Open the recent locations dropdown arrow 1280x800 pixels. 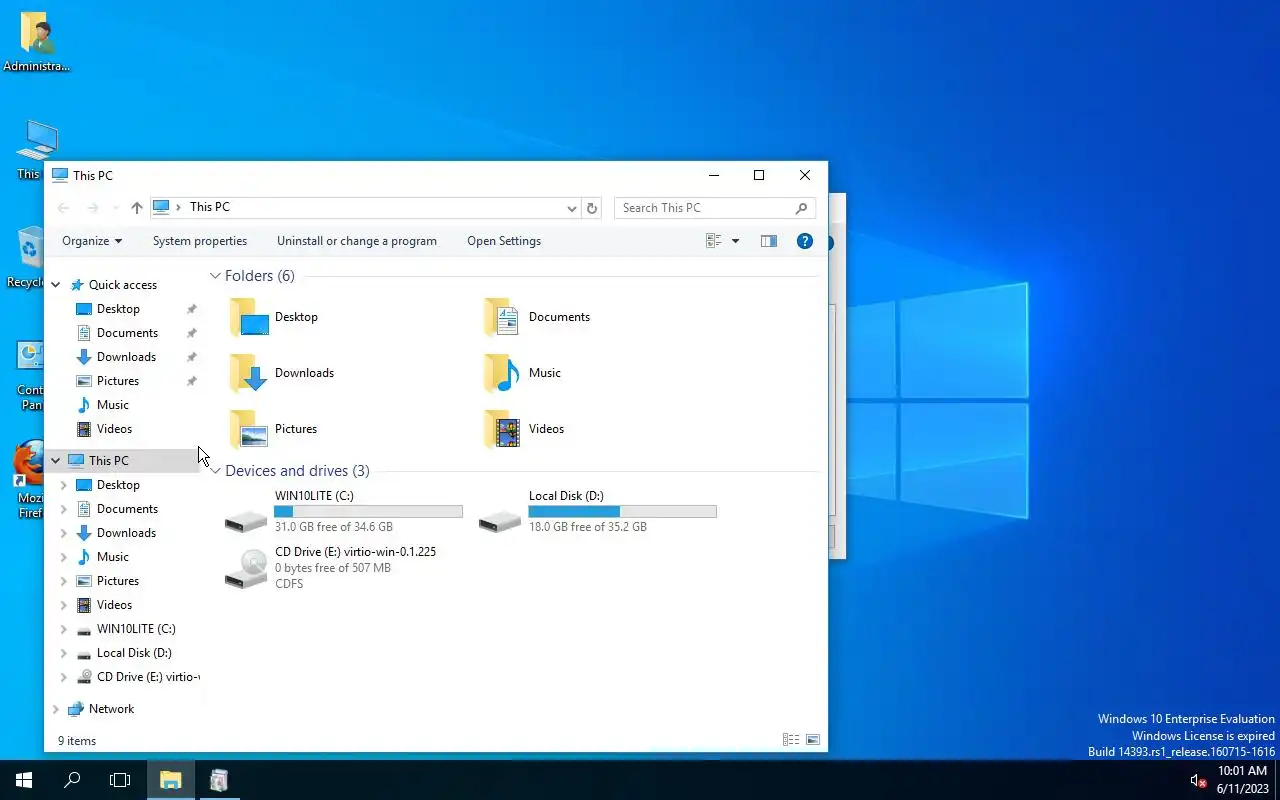[x=115, y=208]
